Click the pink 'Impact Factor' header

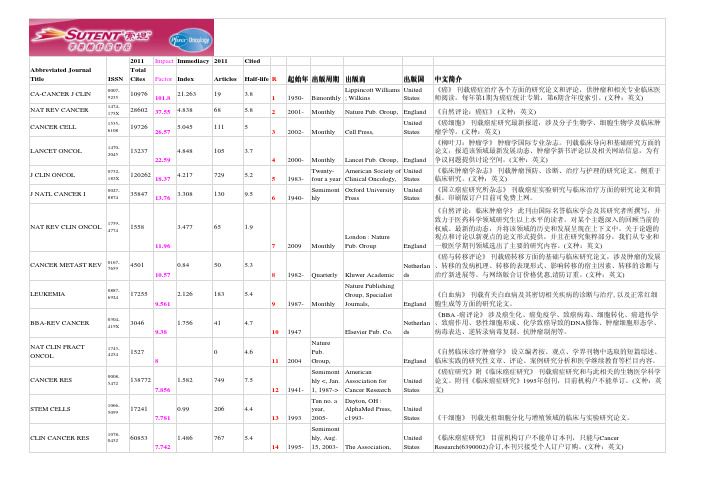(x=164, y=70)
